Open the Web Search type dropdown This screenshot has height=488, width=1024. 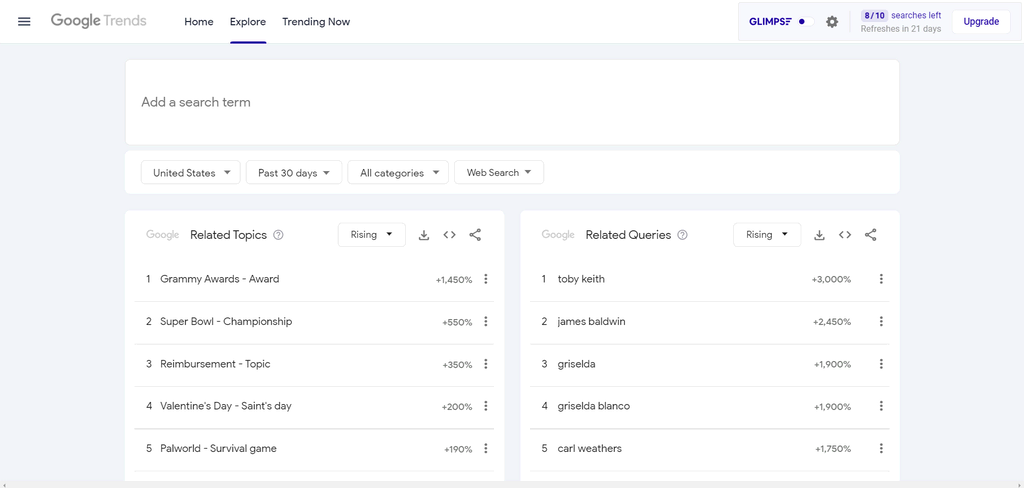coord(499,173)
